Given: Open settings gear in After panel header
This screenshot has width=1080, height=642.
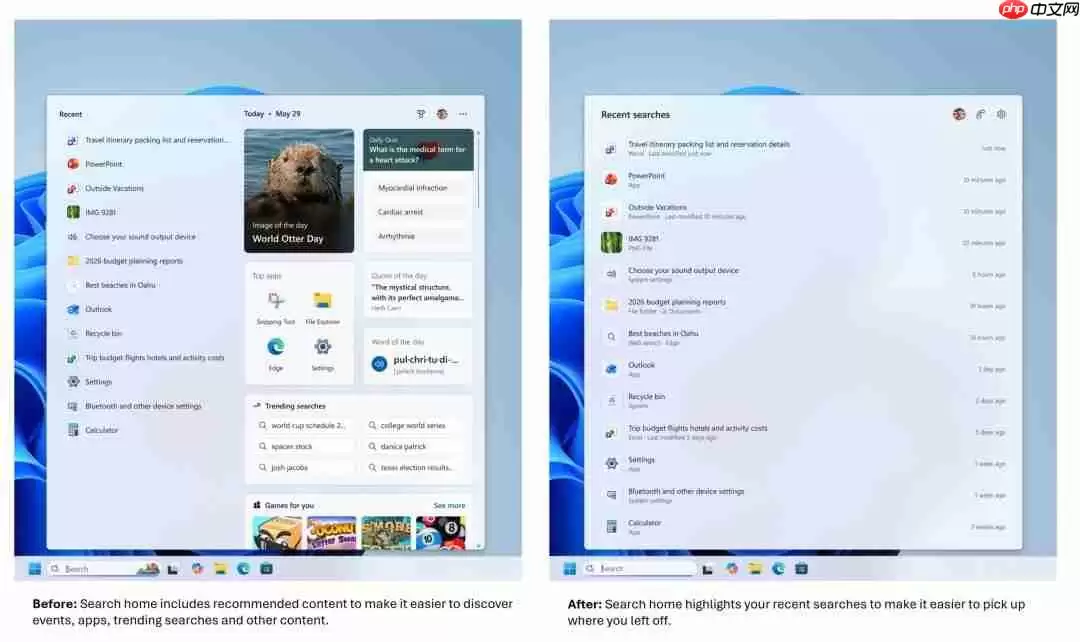Looking at the screenshot, I should (x=1001, y=114).
